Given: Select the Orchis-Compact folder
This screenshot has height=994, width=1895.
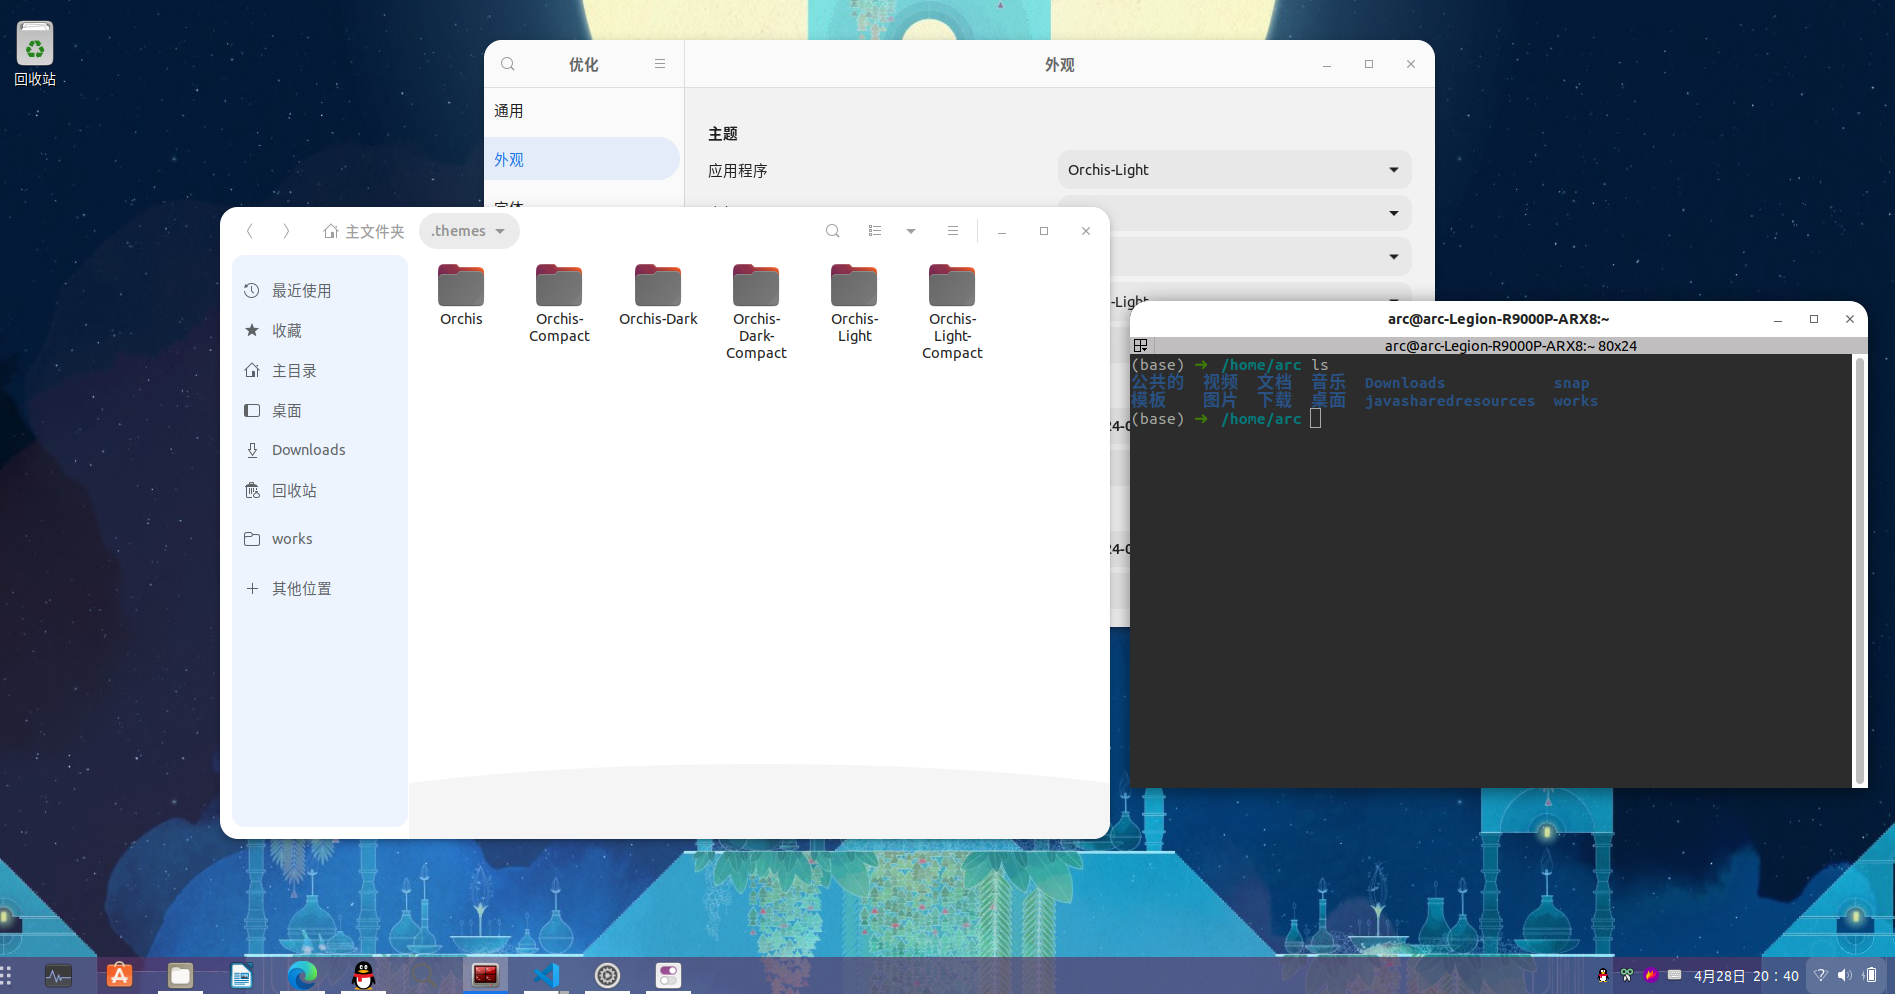Looking at the screenshot, I should pyautogui.click(x=559, y=303).
